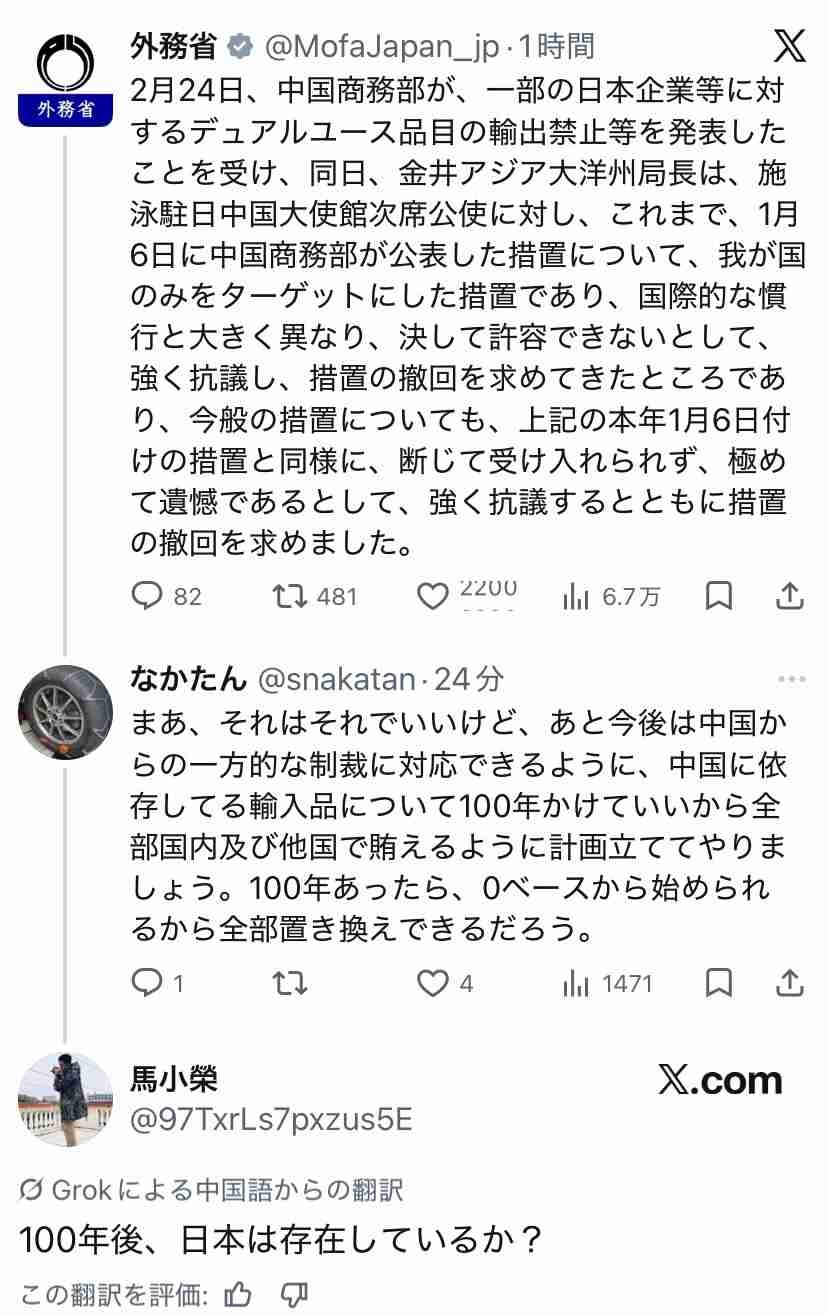Open the @snakatan profile handle
Image resolution: width=828 pixels, height=1315 pixels.
click(x=335, y=679)
